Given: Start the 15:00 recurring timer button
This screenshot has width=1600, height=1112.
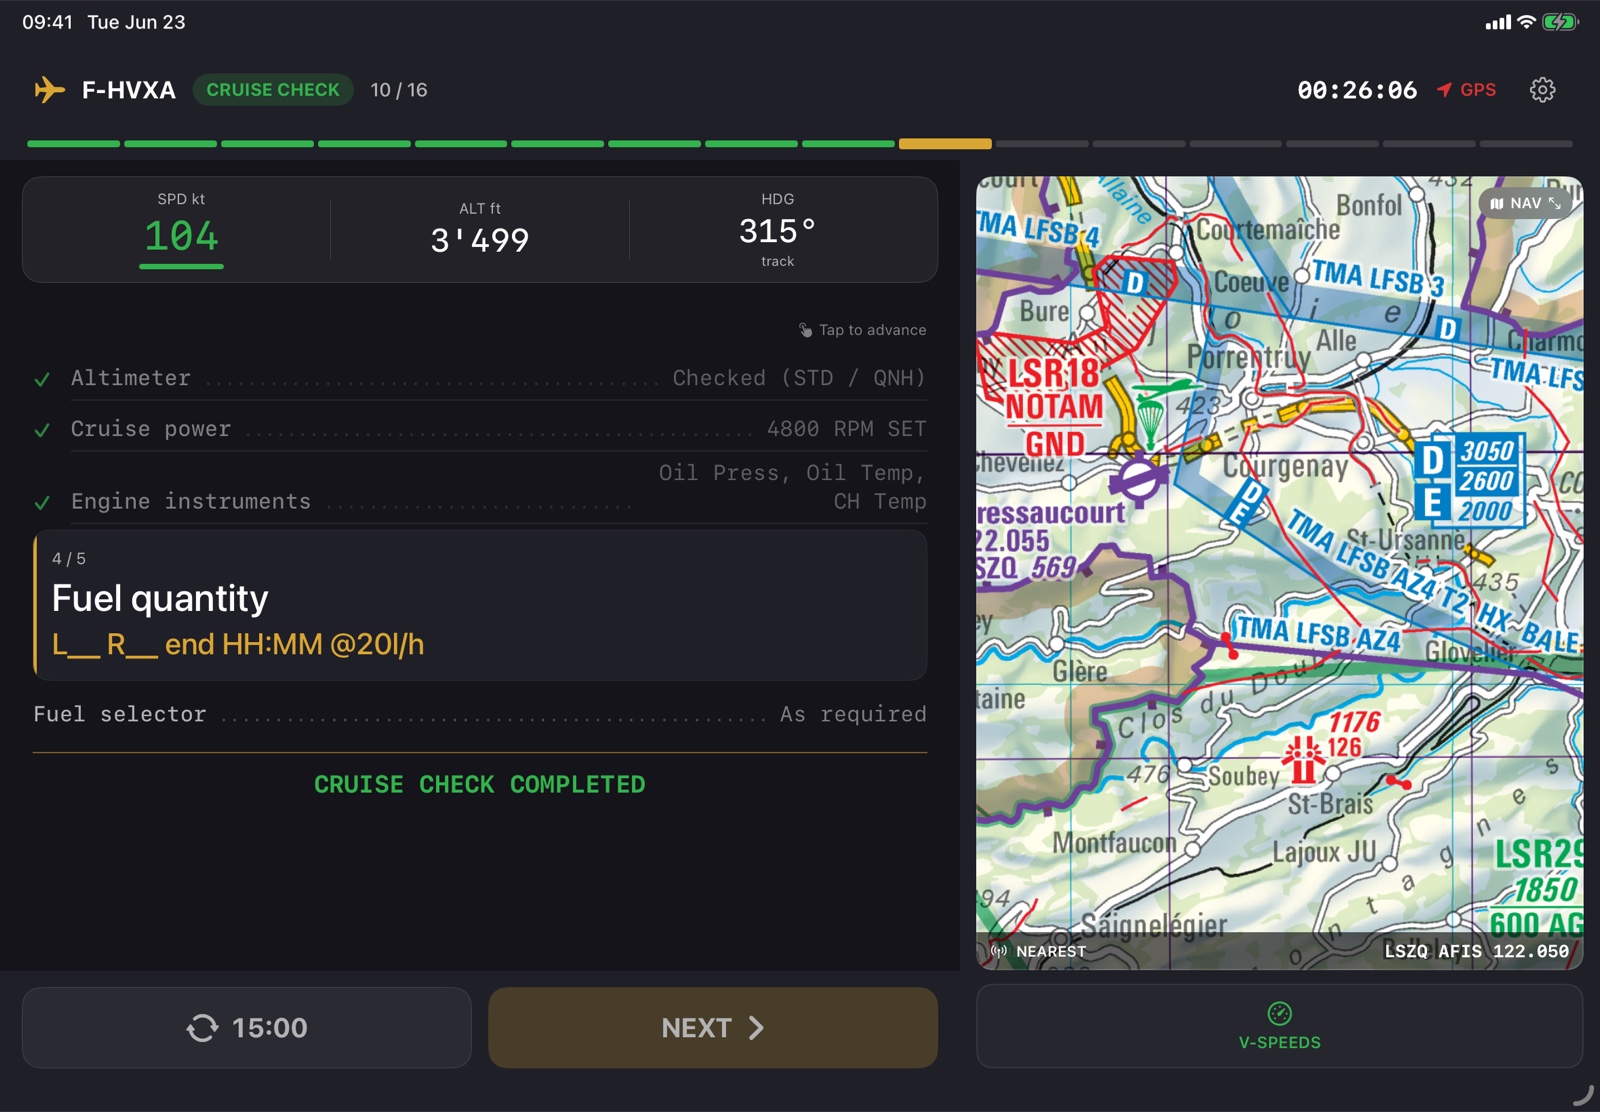Looking at the screenshot, I should point(247,1028).
